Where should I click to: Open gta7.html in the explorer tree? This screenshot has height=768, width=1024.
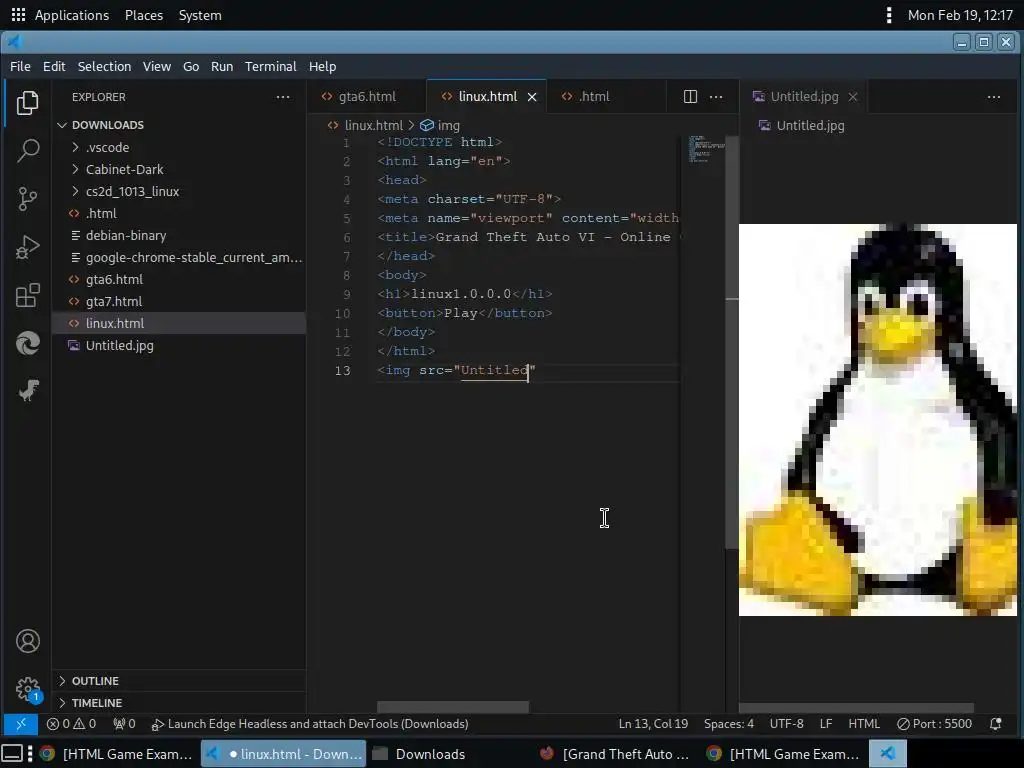[178, 302]
